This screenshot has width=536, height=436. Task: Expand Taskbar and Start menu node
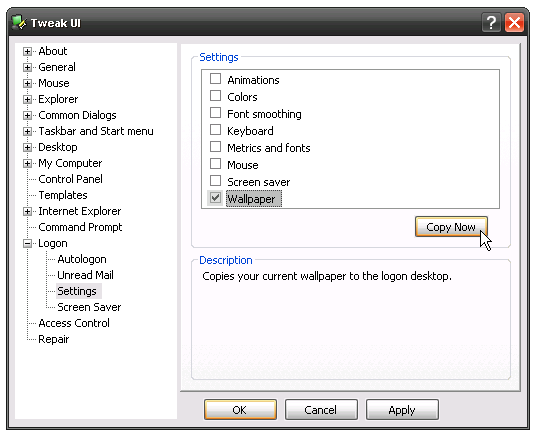27,131
